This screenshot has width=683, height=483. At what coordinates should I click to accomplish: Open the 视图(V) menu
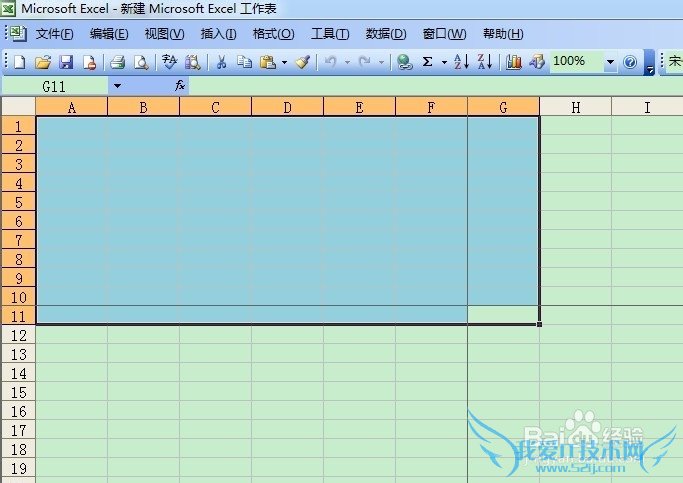click(164, 34)
